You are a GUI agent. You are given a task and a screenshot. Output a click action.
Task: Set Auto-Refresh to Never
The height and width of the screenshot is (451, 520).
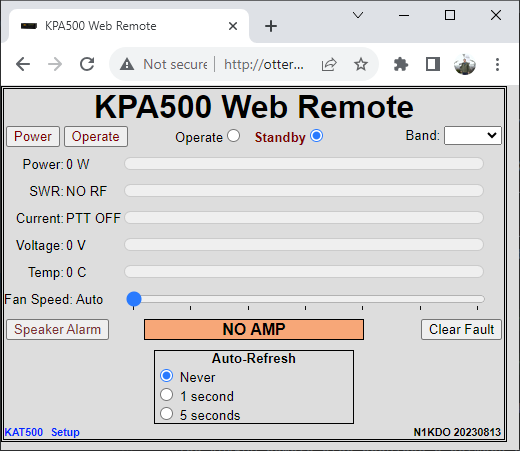pyautogui.click(x=167, y=376)
